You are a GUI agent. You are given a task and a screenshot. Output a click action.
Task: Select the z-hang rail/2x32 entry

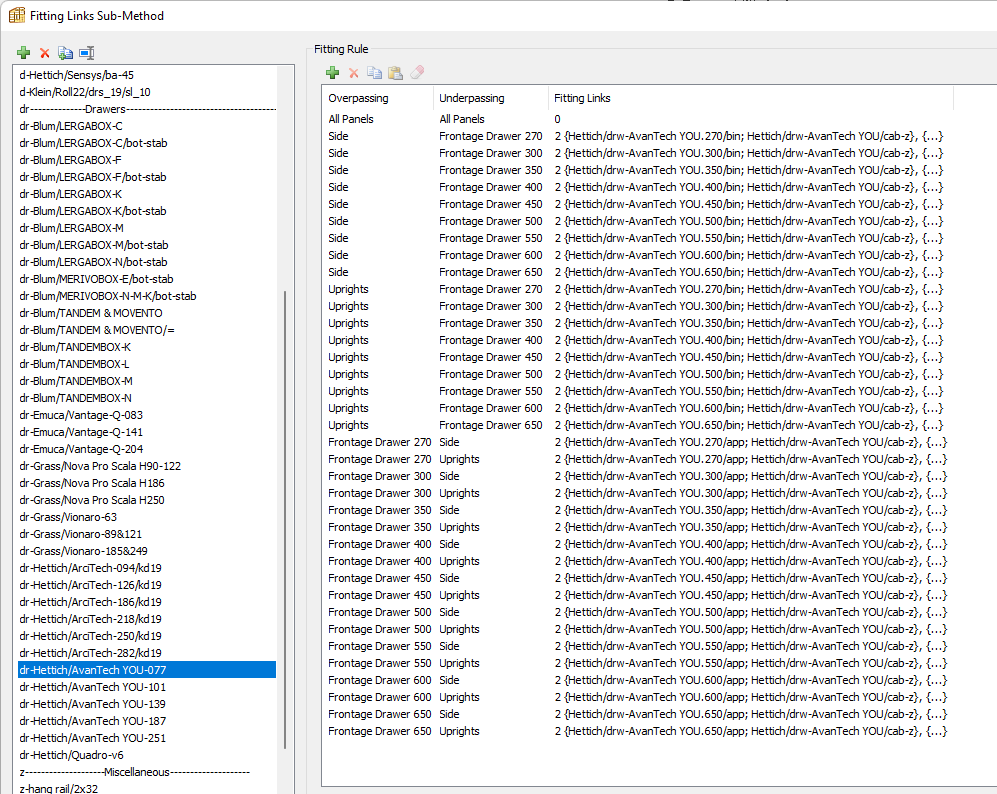pos(147,789)
